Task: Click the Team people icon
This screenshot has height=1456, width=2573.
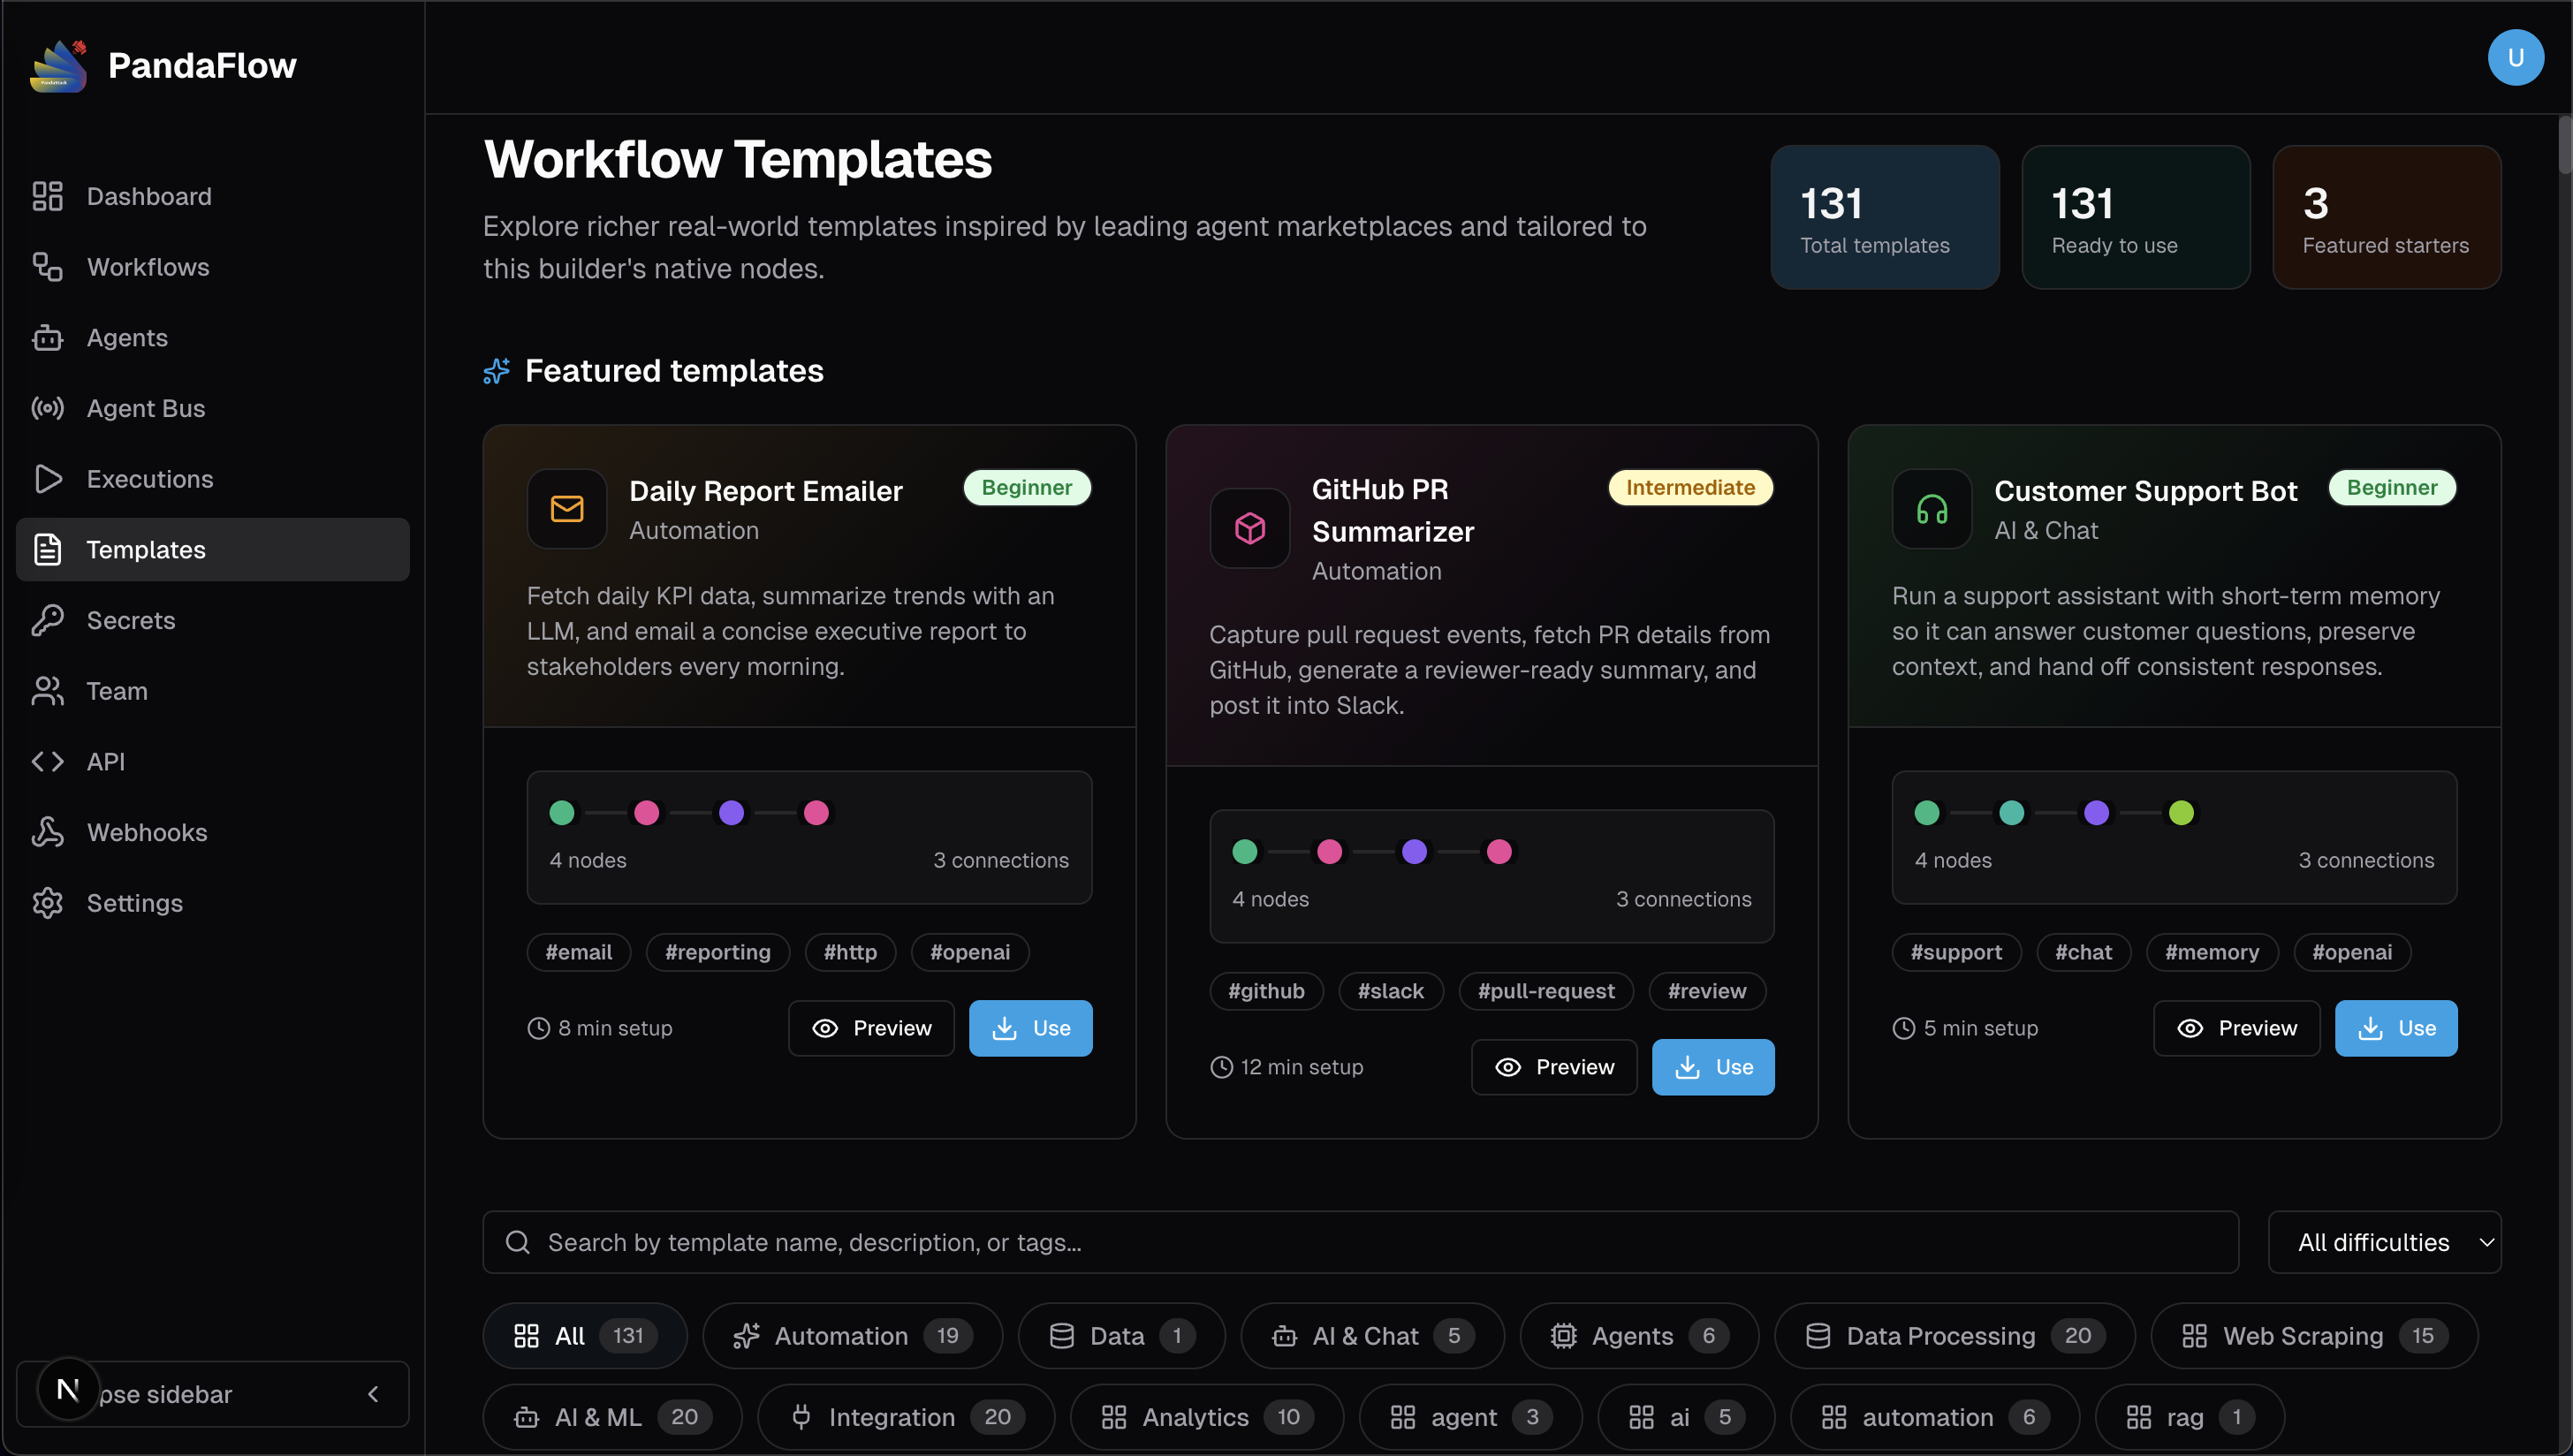Action: pos(48,691)
